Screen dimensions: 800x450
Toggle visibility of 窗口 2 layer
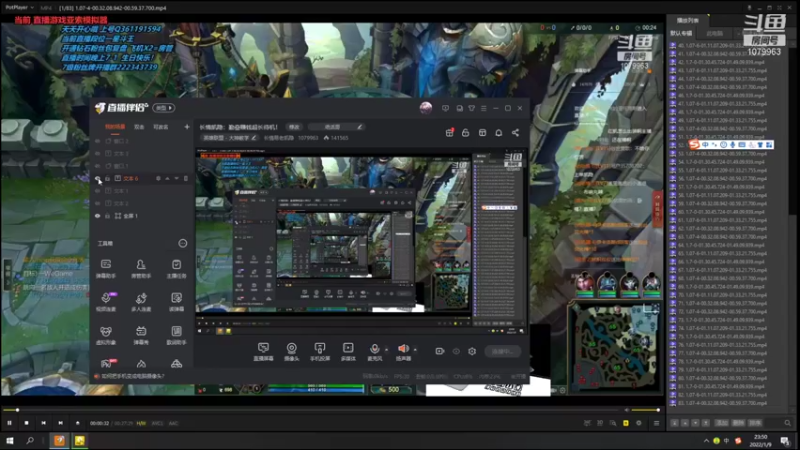[x=97, y=141]
